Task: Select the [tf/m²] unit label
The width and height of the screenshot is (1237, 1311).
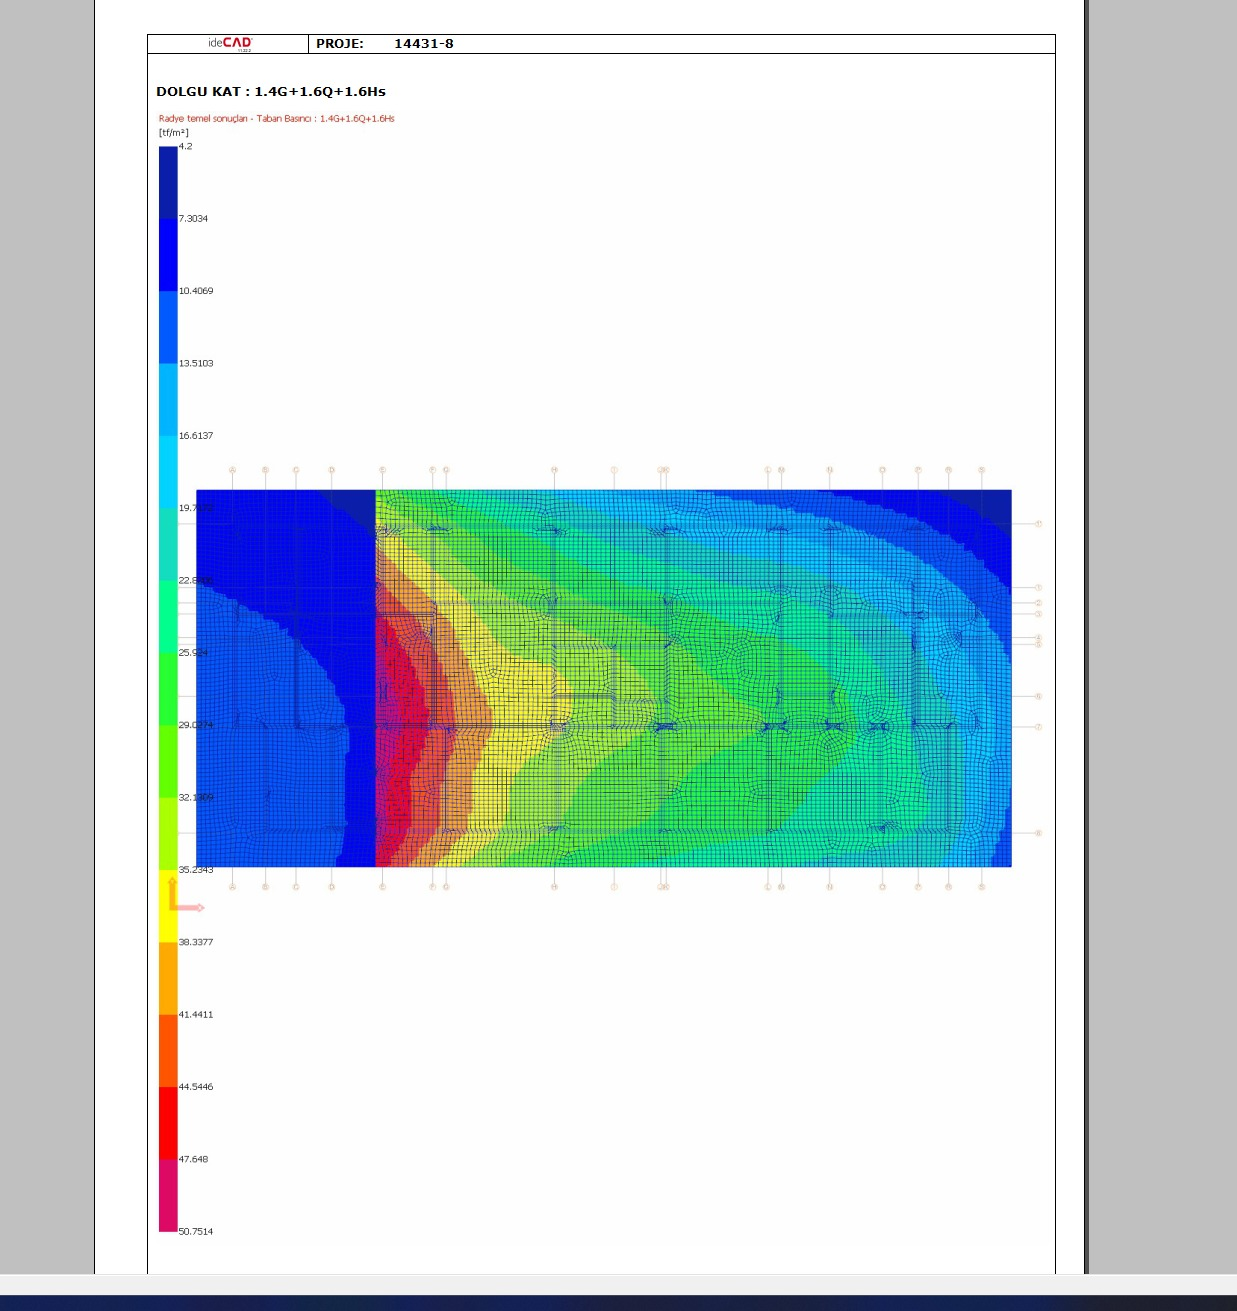Action: click(x=173, y=132)
